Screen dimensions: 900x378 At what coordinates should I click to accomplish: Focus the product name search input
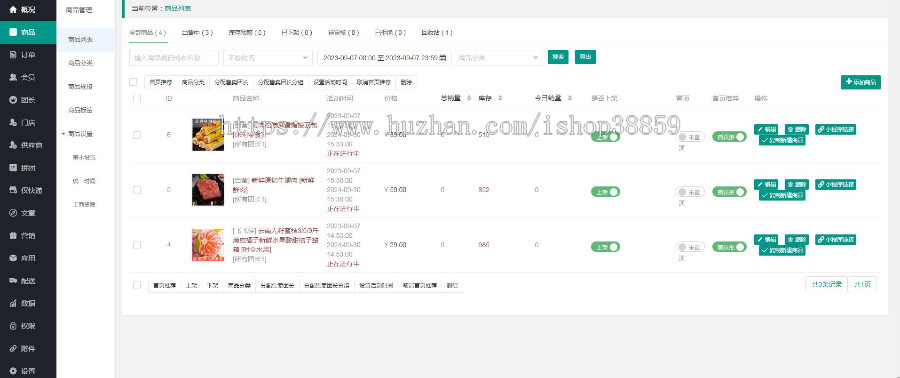point(174,58)
